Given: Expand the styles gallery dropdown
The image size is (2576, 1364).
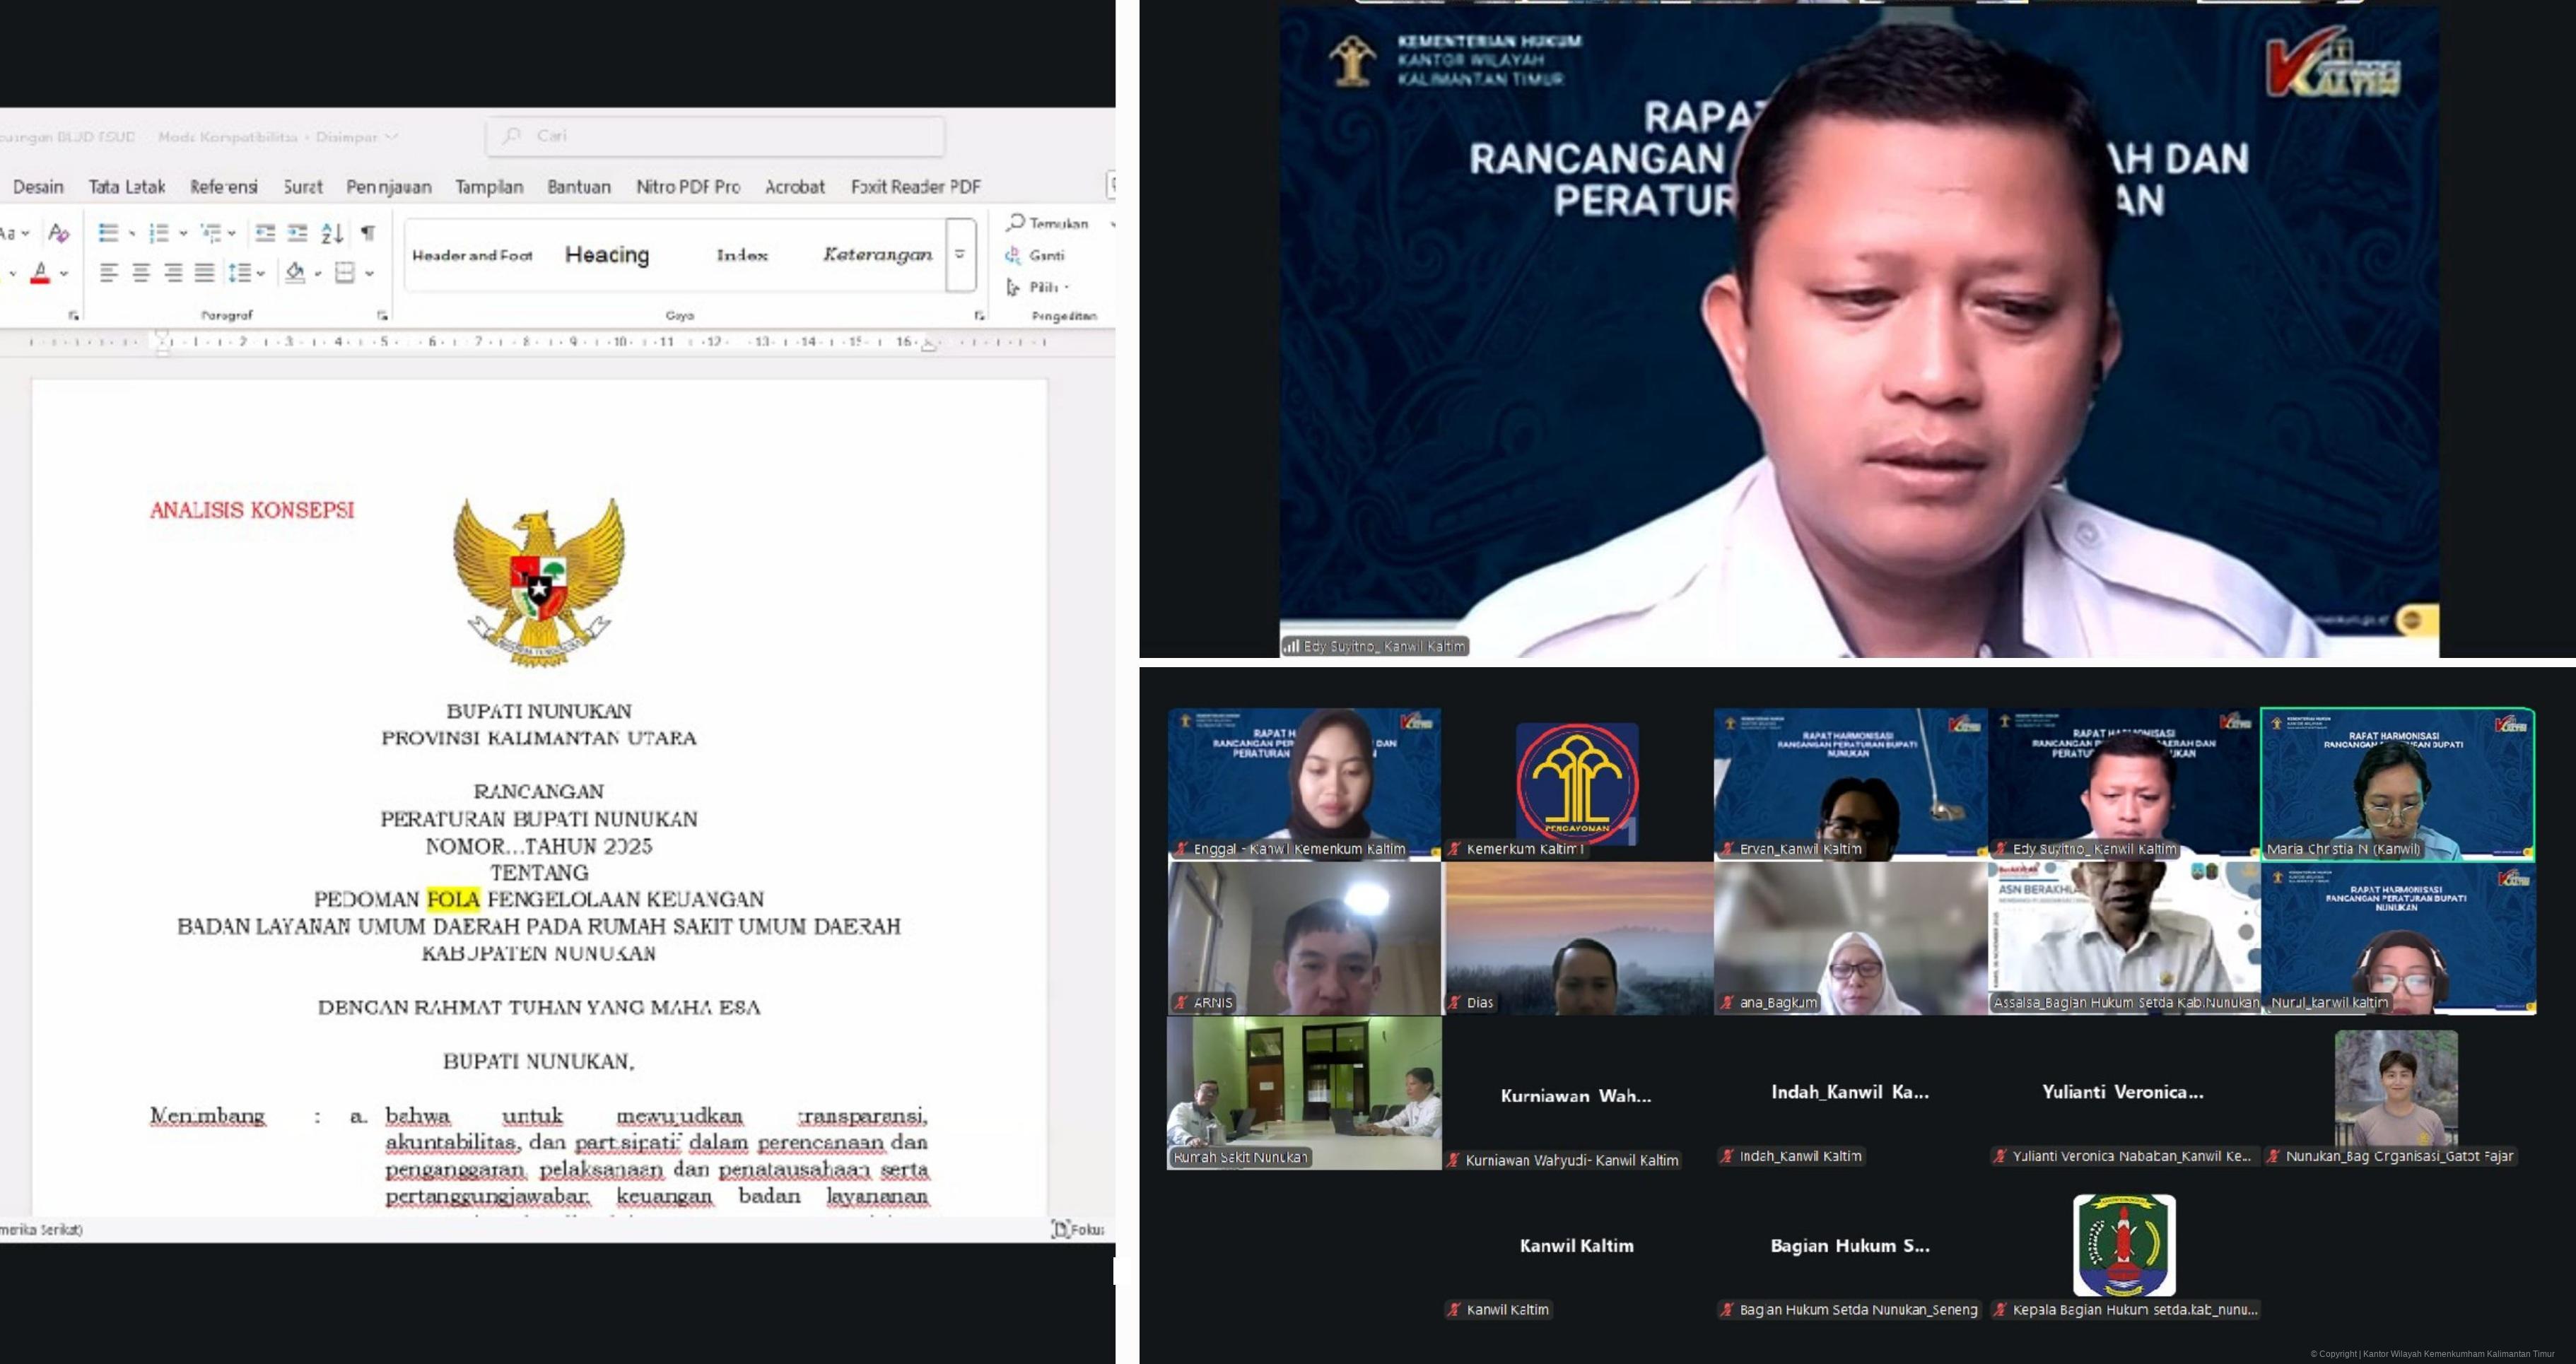Looking at the screenshot, I should coord(960,255).
